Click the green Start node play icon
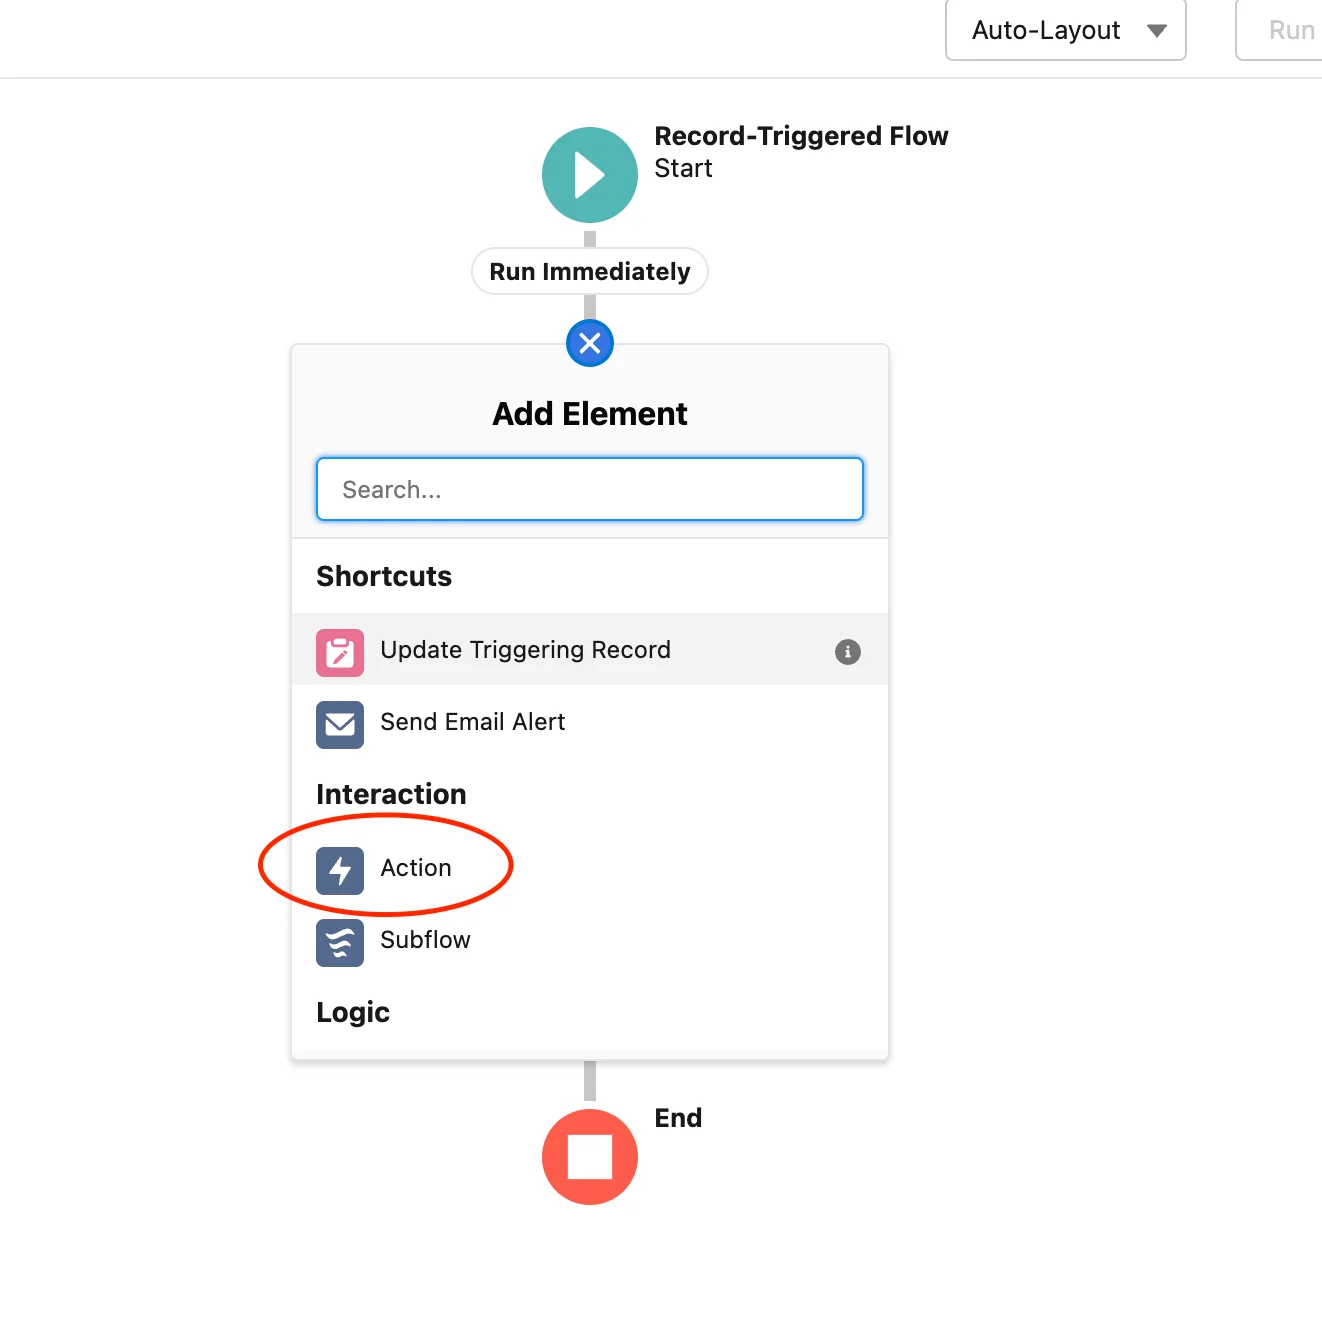The height and width of the screenshot is (1340, 1322). 590,175
